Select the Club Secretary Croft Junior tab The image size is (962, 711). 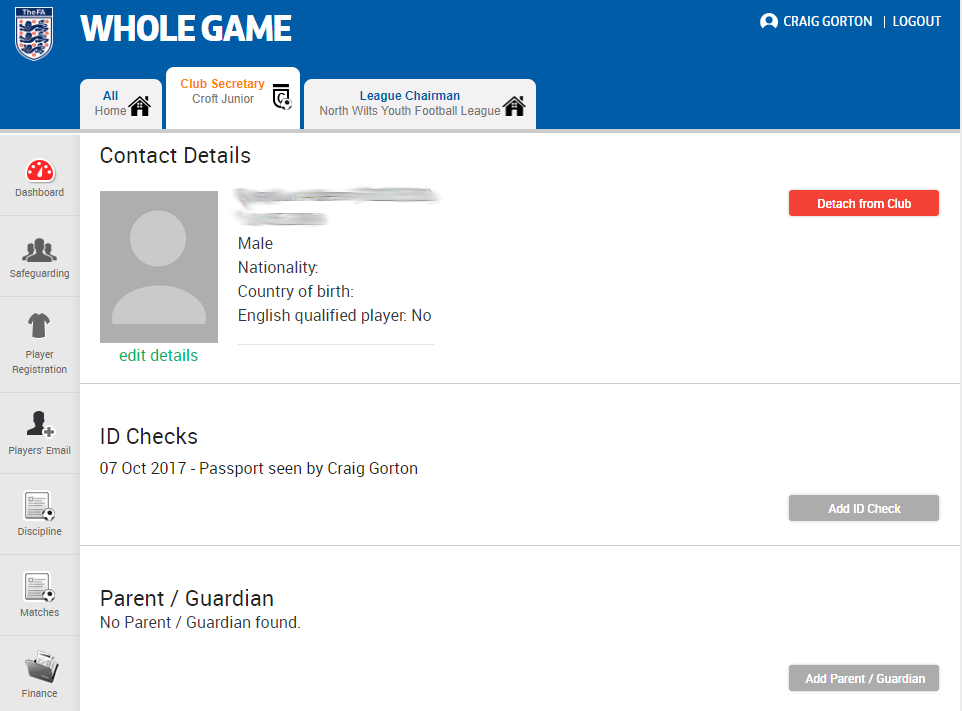point(233,98)
